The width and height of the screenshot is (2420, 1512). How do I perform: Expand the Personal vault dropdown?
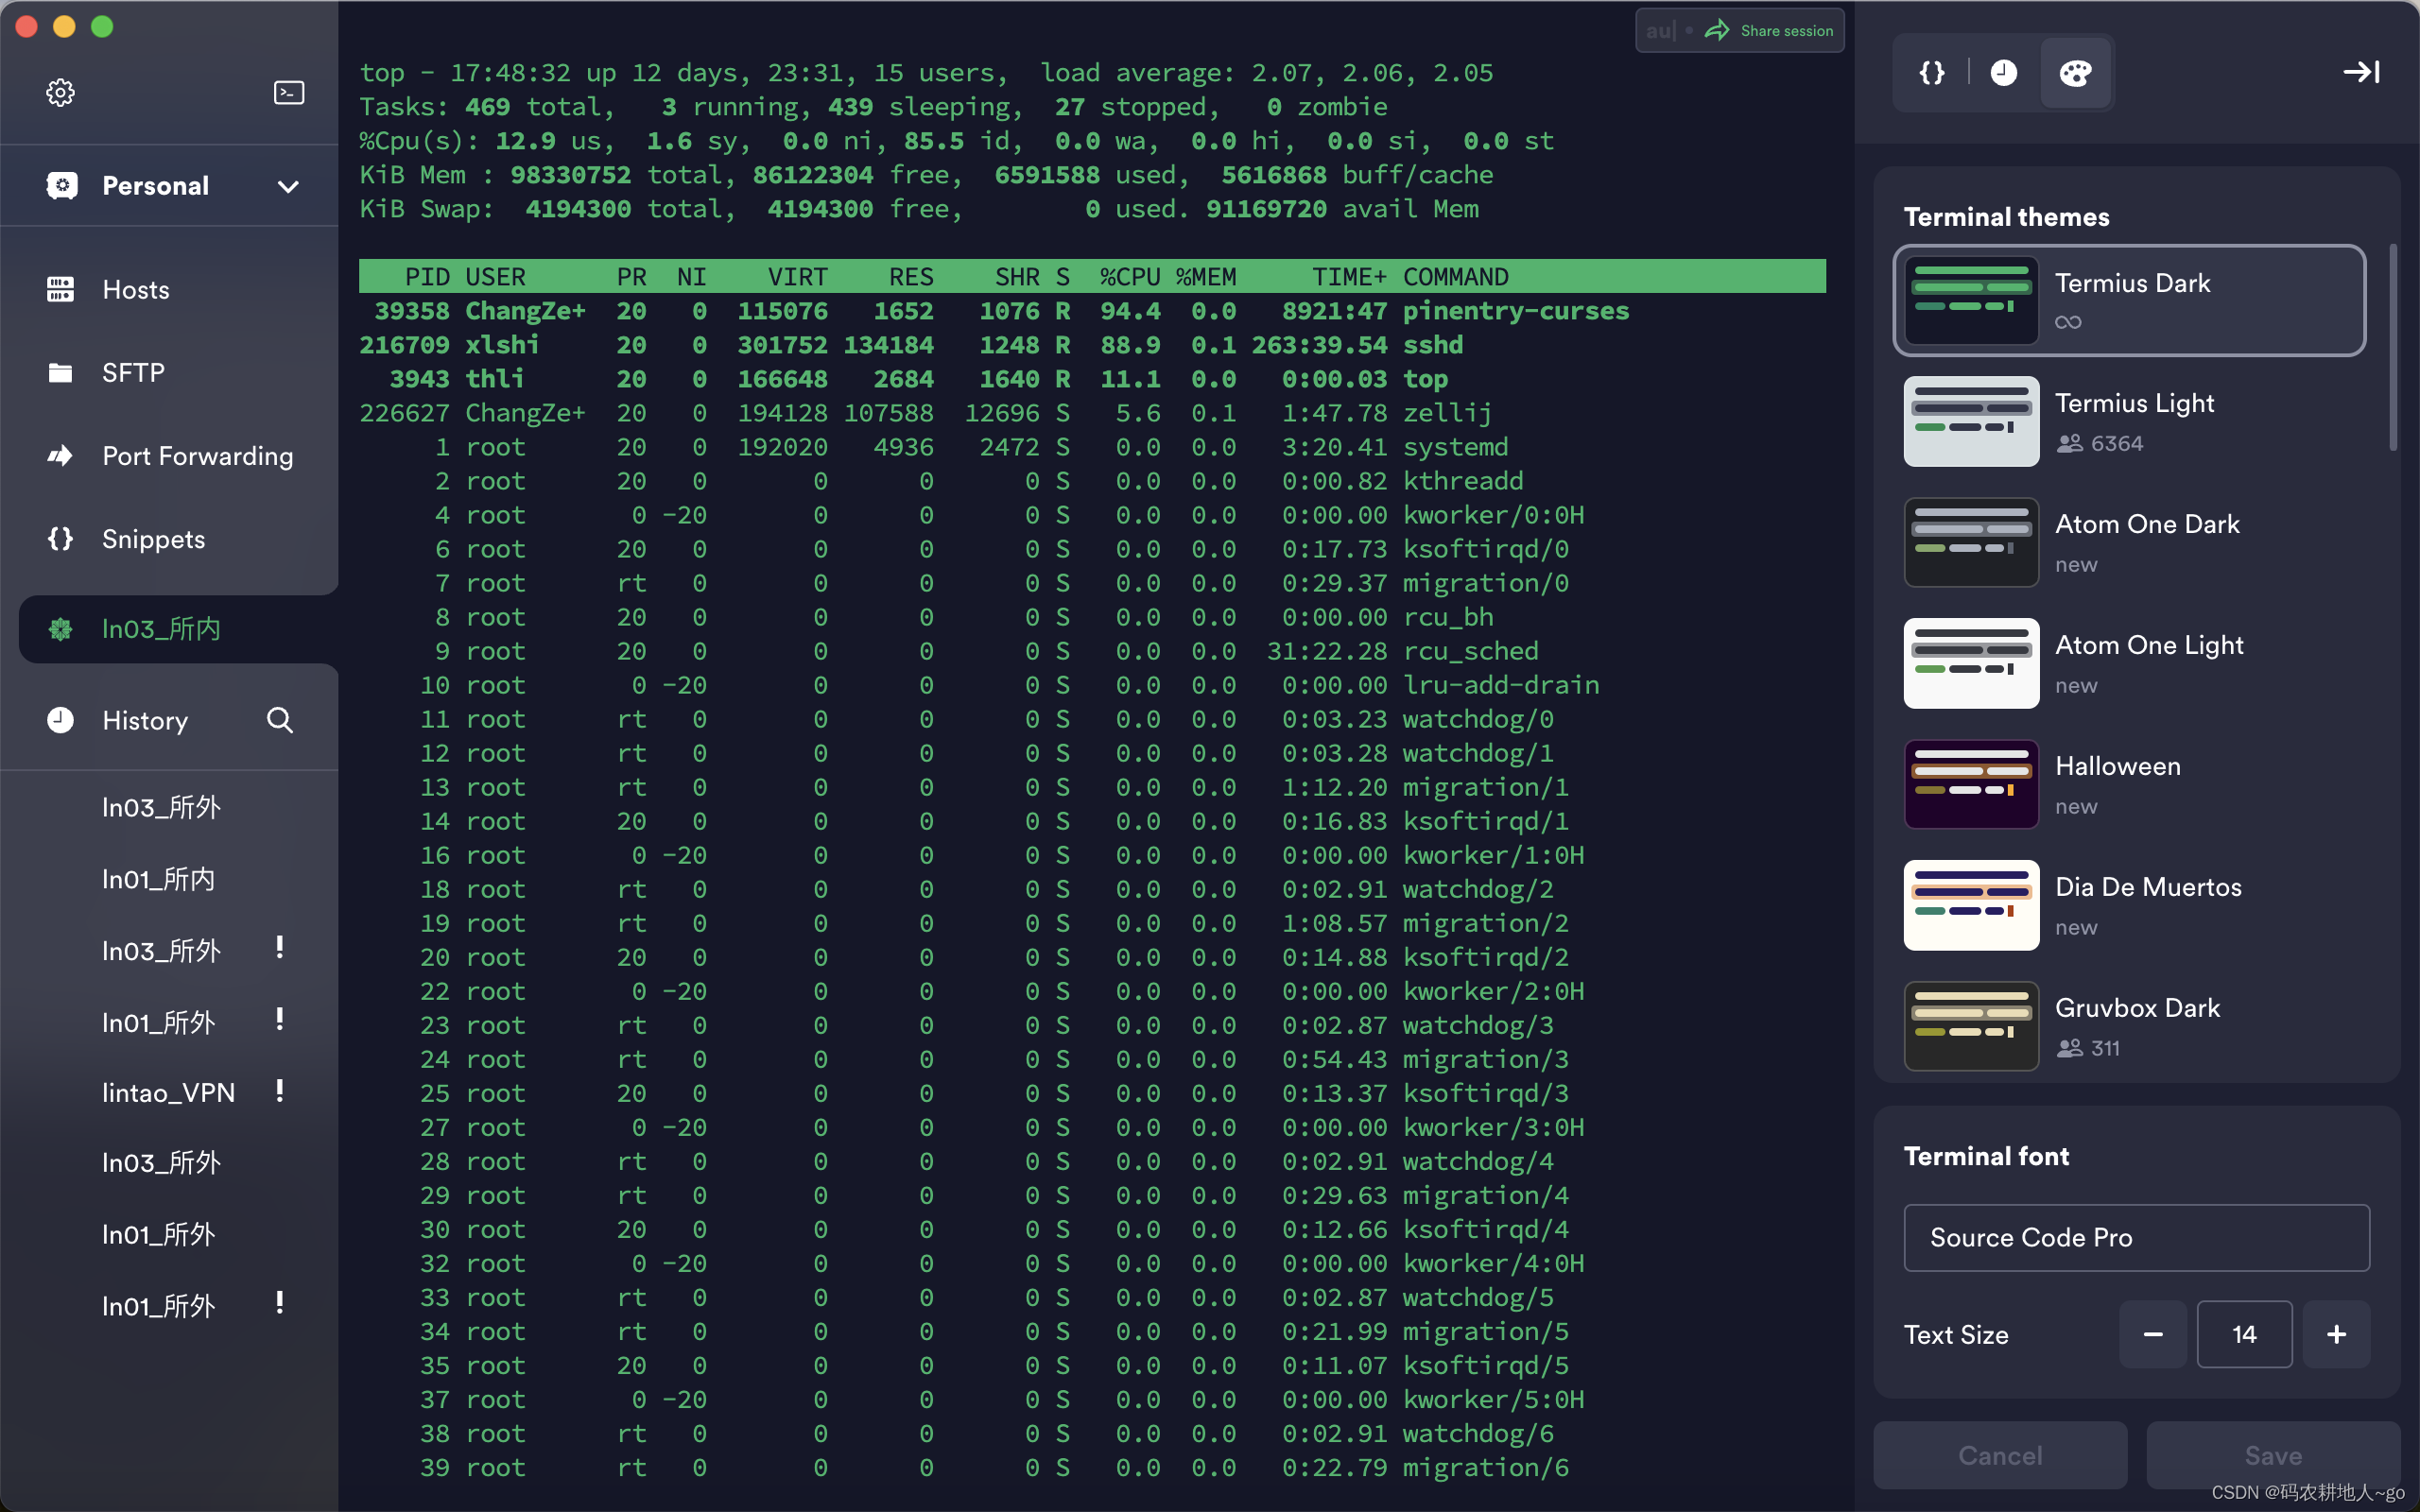click(x=288, y=186)
